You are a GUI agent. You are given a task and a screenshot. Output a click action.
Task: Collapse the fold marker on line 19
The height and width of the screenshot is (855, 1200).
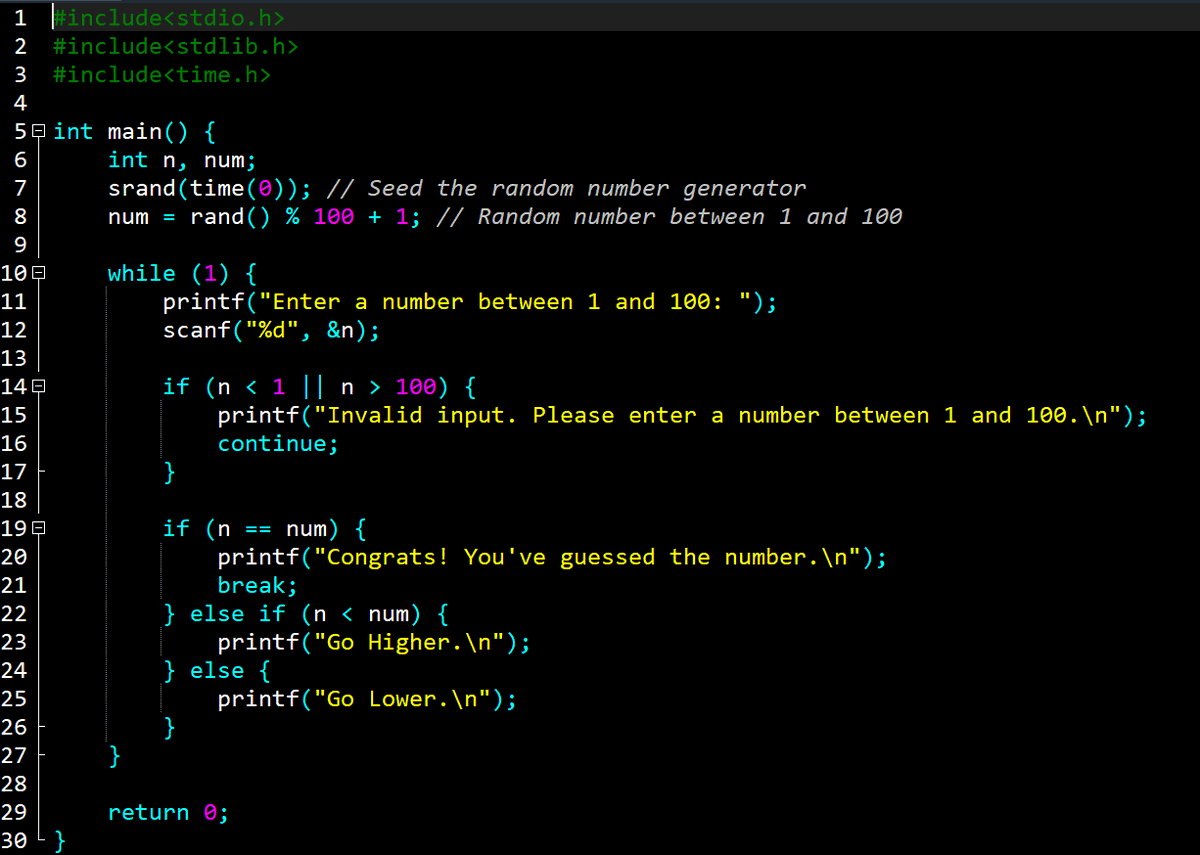39,528
